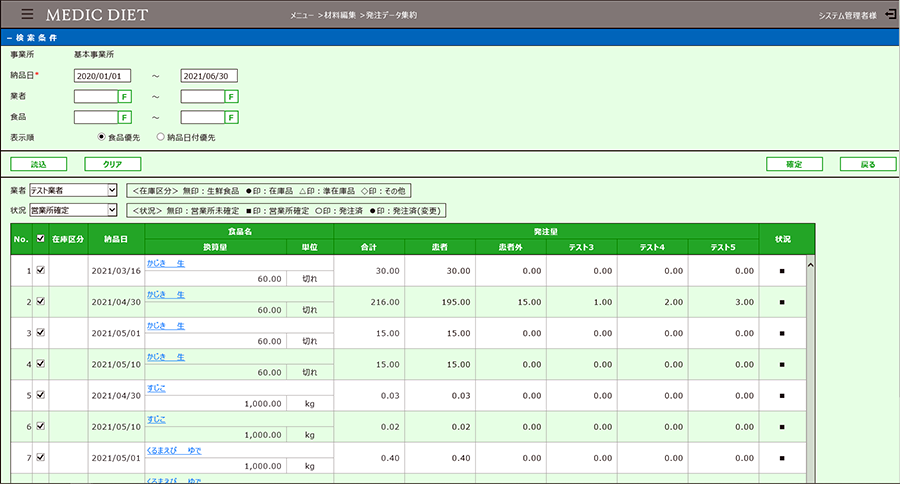900x484 pixels.
Task: Open food start lookup F button
Action: pyautogui.click(x=125, y=117)
